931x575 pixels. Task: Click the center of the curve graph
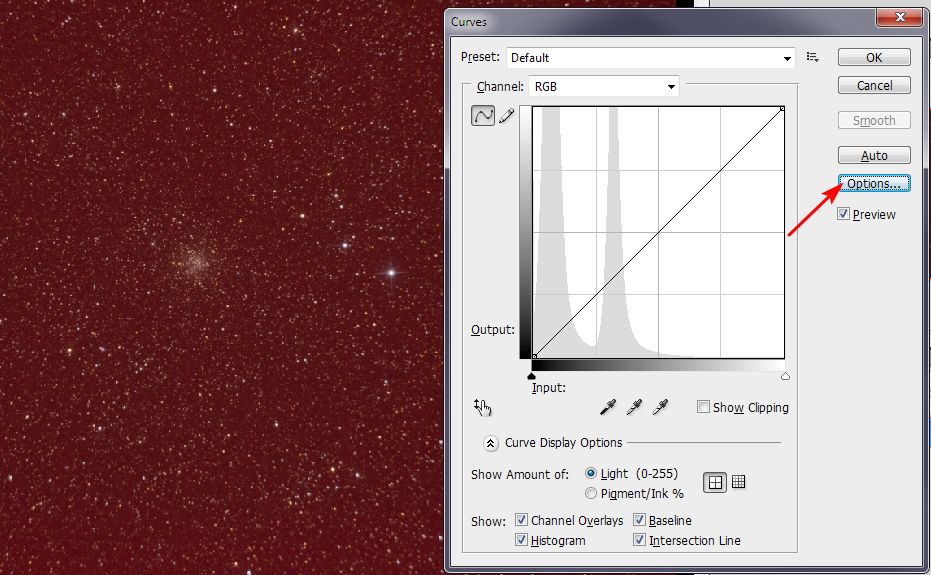click(x=658, y=232)
